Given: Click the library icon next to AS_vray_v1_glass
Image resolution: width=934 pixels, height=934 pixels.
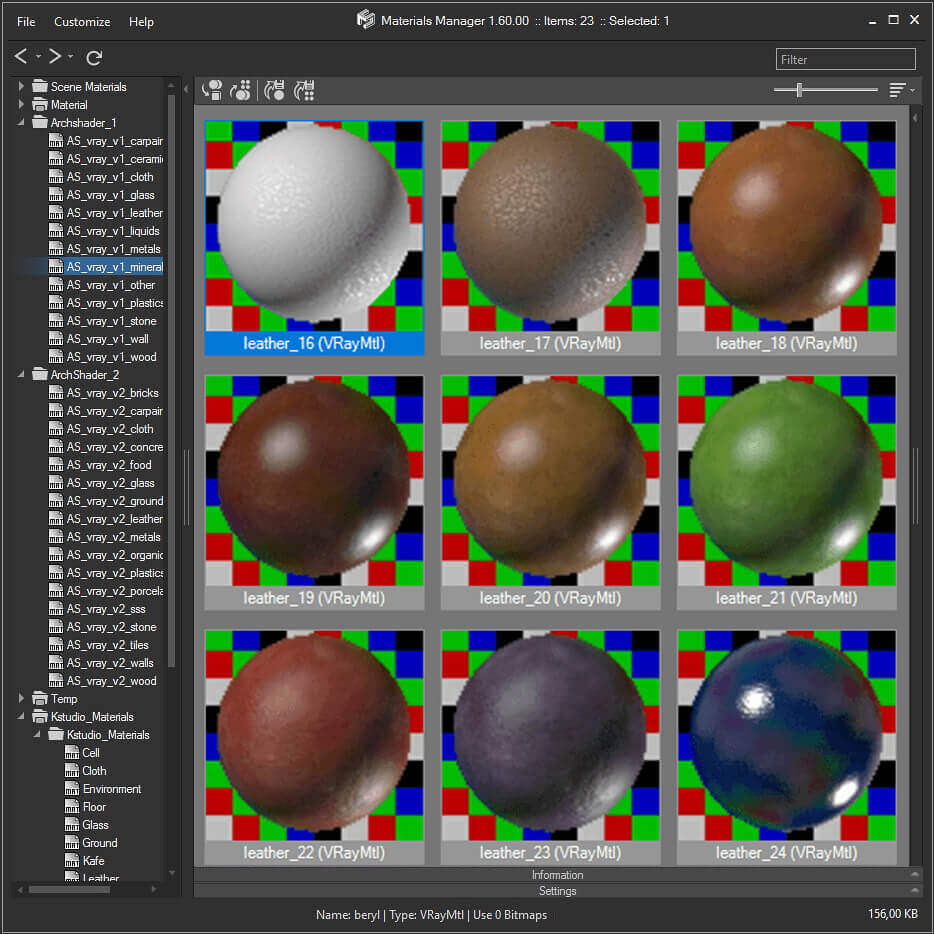Looking at the screenshot, I should point(56,195).
